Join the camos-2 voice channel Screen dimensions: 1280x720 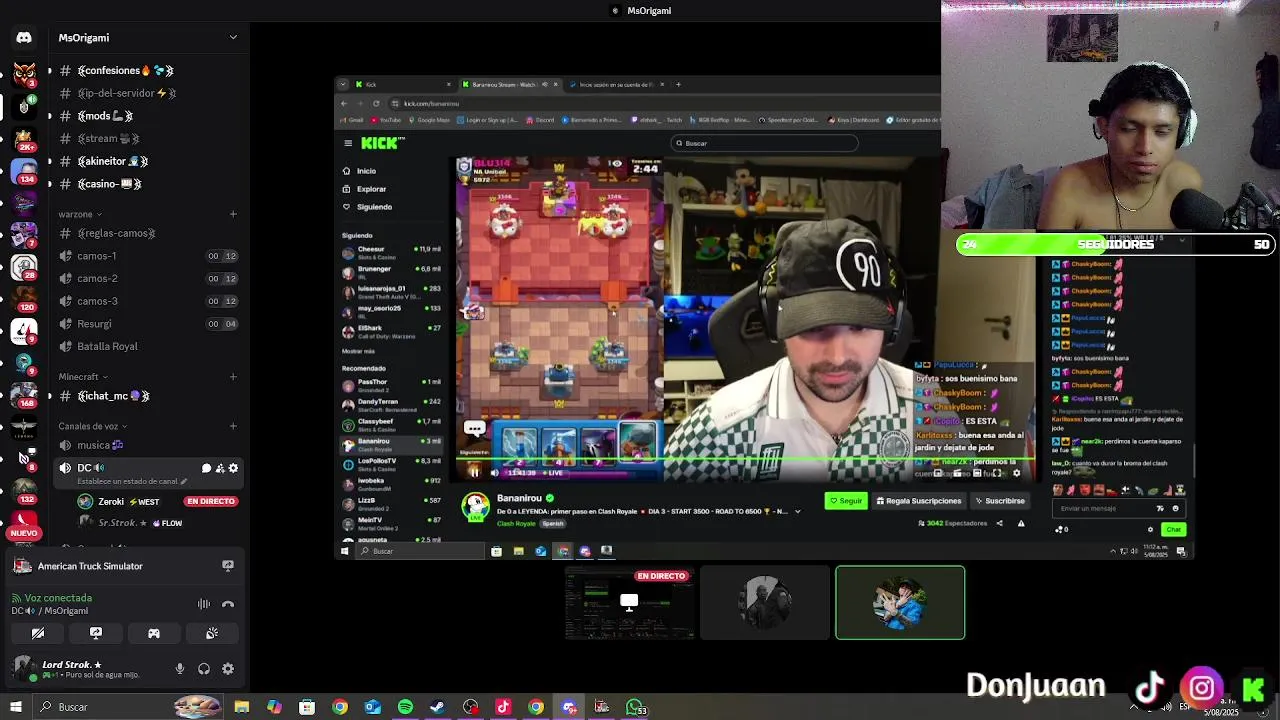pyautogui.click(x=148, y=279)
